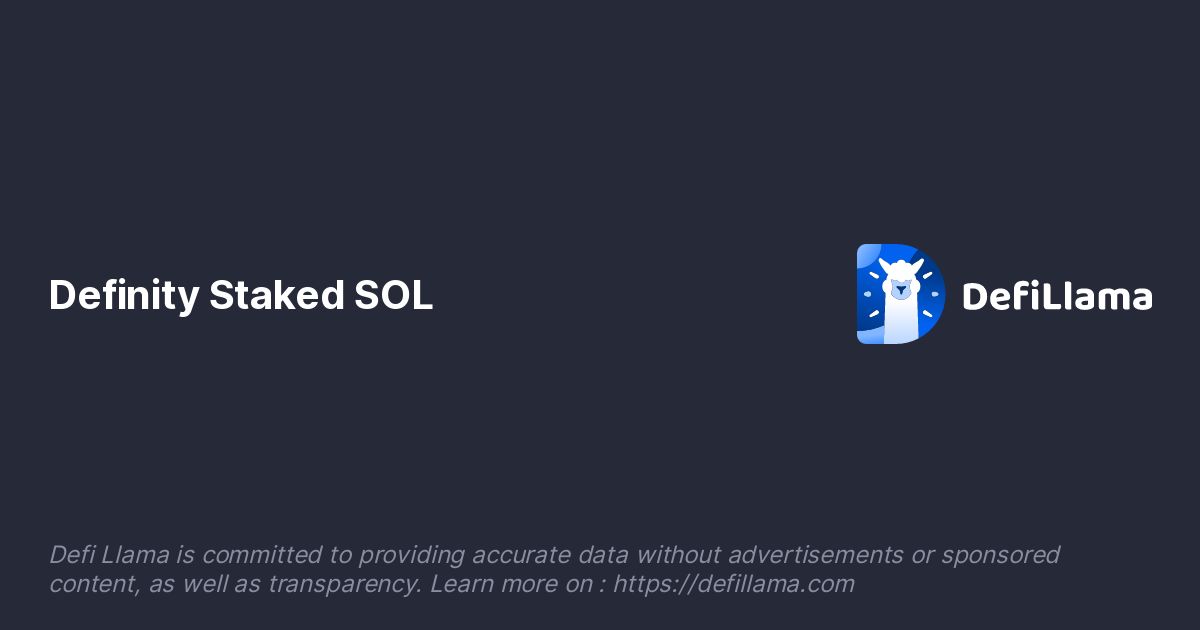Click the word "Staked" in the title

coord(276,296)
